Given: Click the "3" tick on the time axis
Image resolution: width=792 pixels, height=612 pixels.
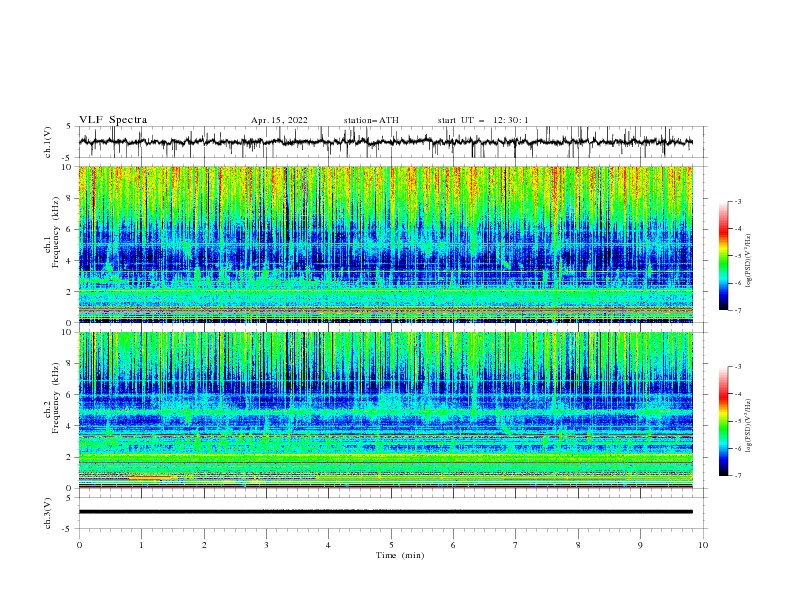Looking at the screenshot, I should tap(266, 545).
